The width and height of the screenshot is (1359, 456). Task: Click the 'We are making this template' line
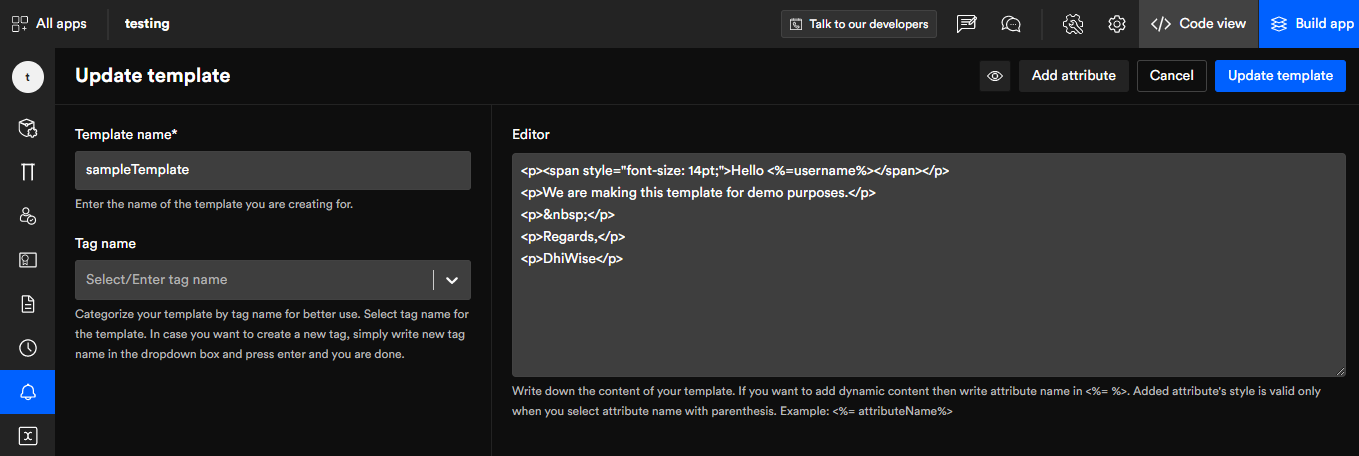[698, 192]
